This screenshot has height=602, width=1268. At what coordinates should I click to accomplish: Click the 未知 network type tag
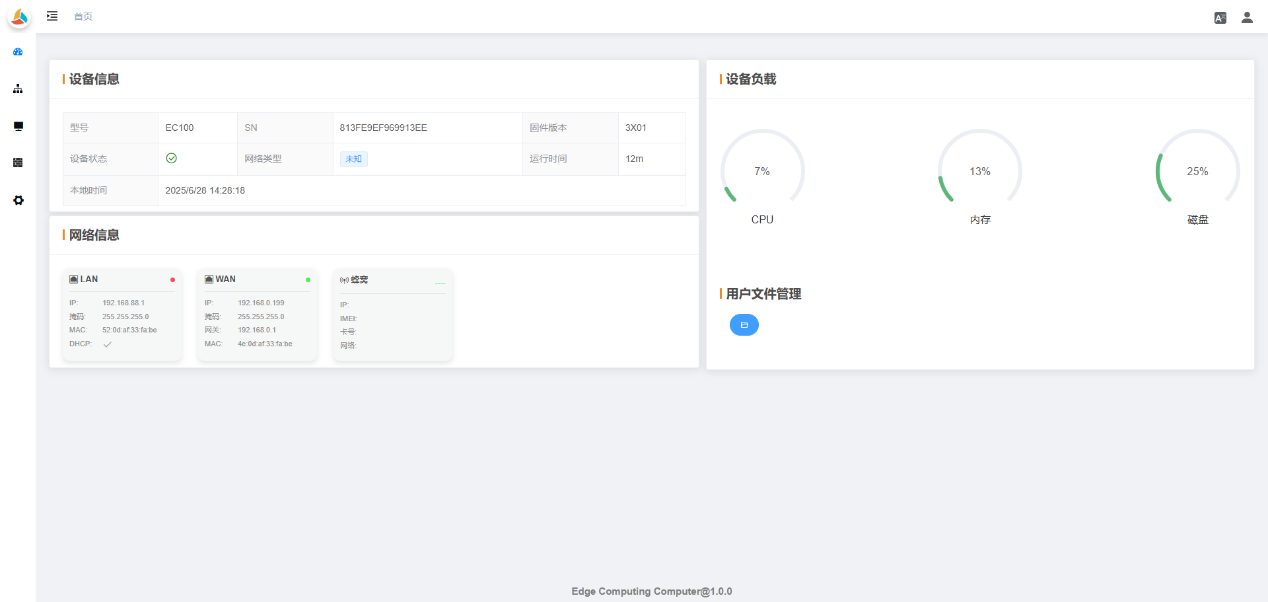(x=353, y=159)
